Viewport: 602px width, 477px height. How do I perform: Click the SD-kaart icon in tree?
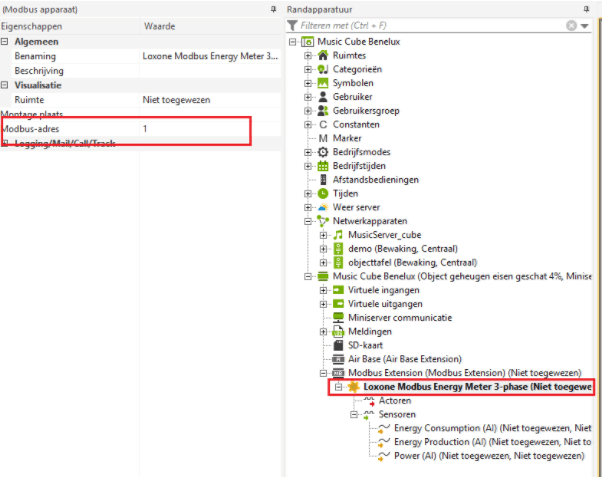338,345
